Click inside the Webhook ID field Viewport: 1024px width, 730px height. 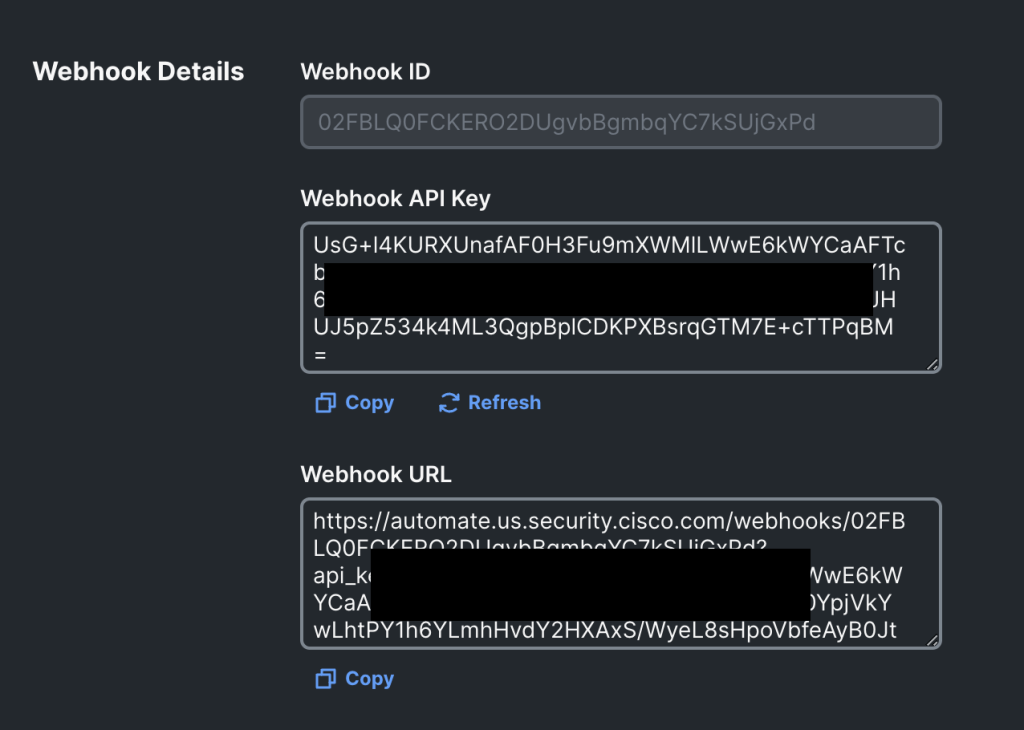point(620,122)
